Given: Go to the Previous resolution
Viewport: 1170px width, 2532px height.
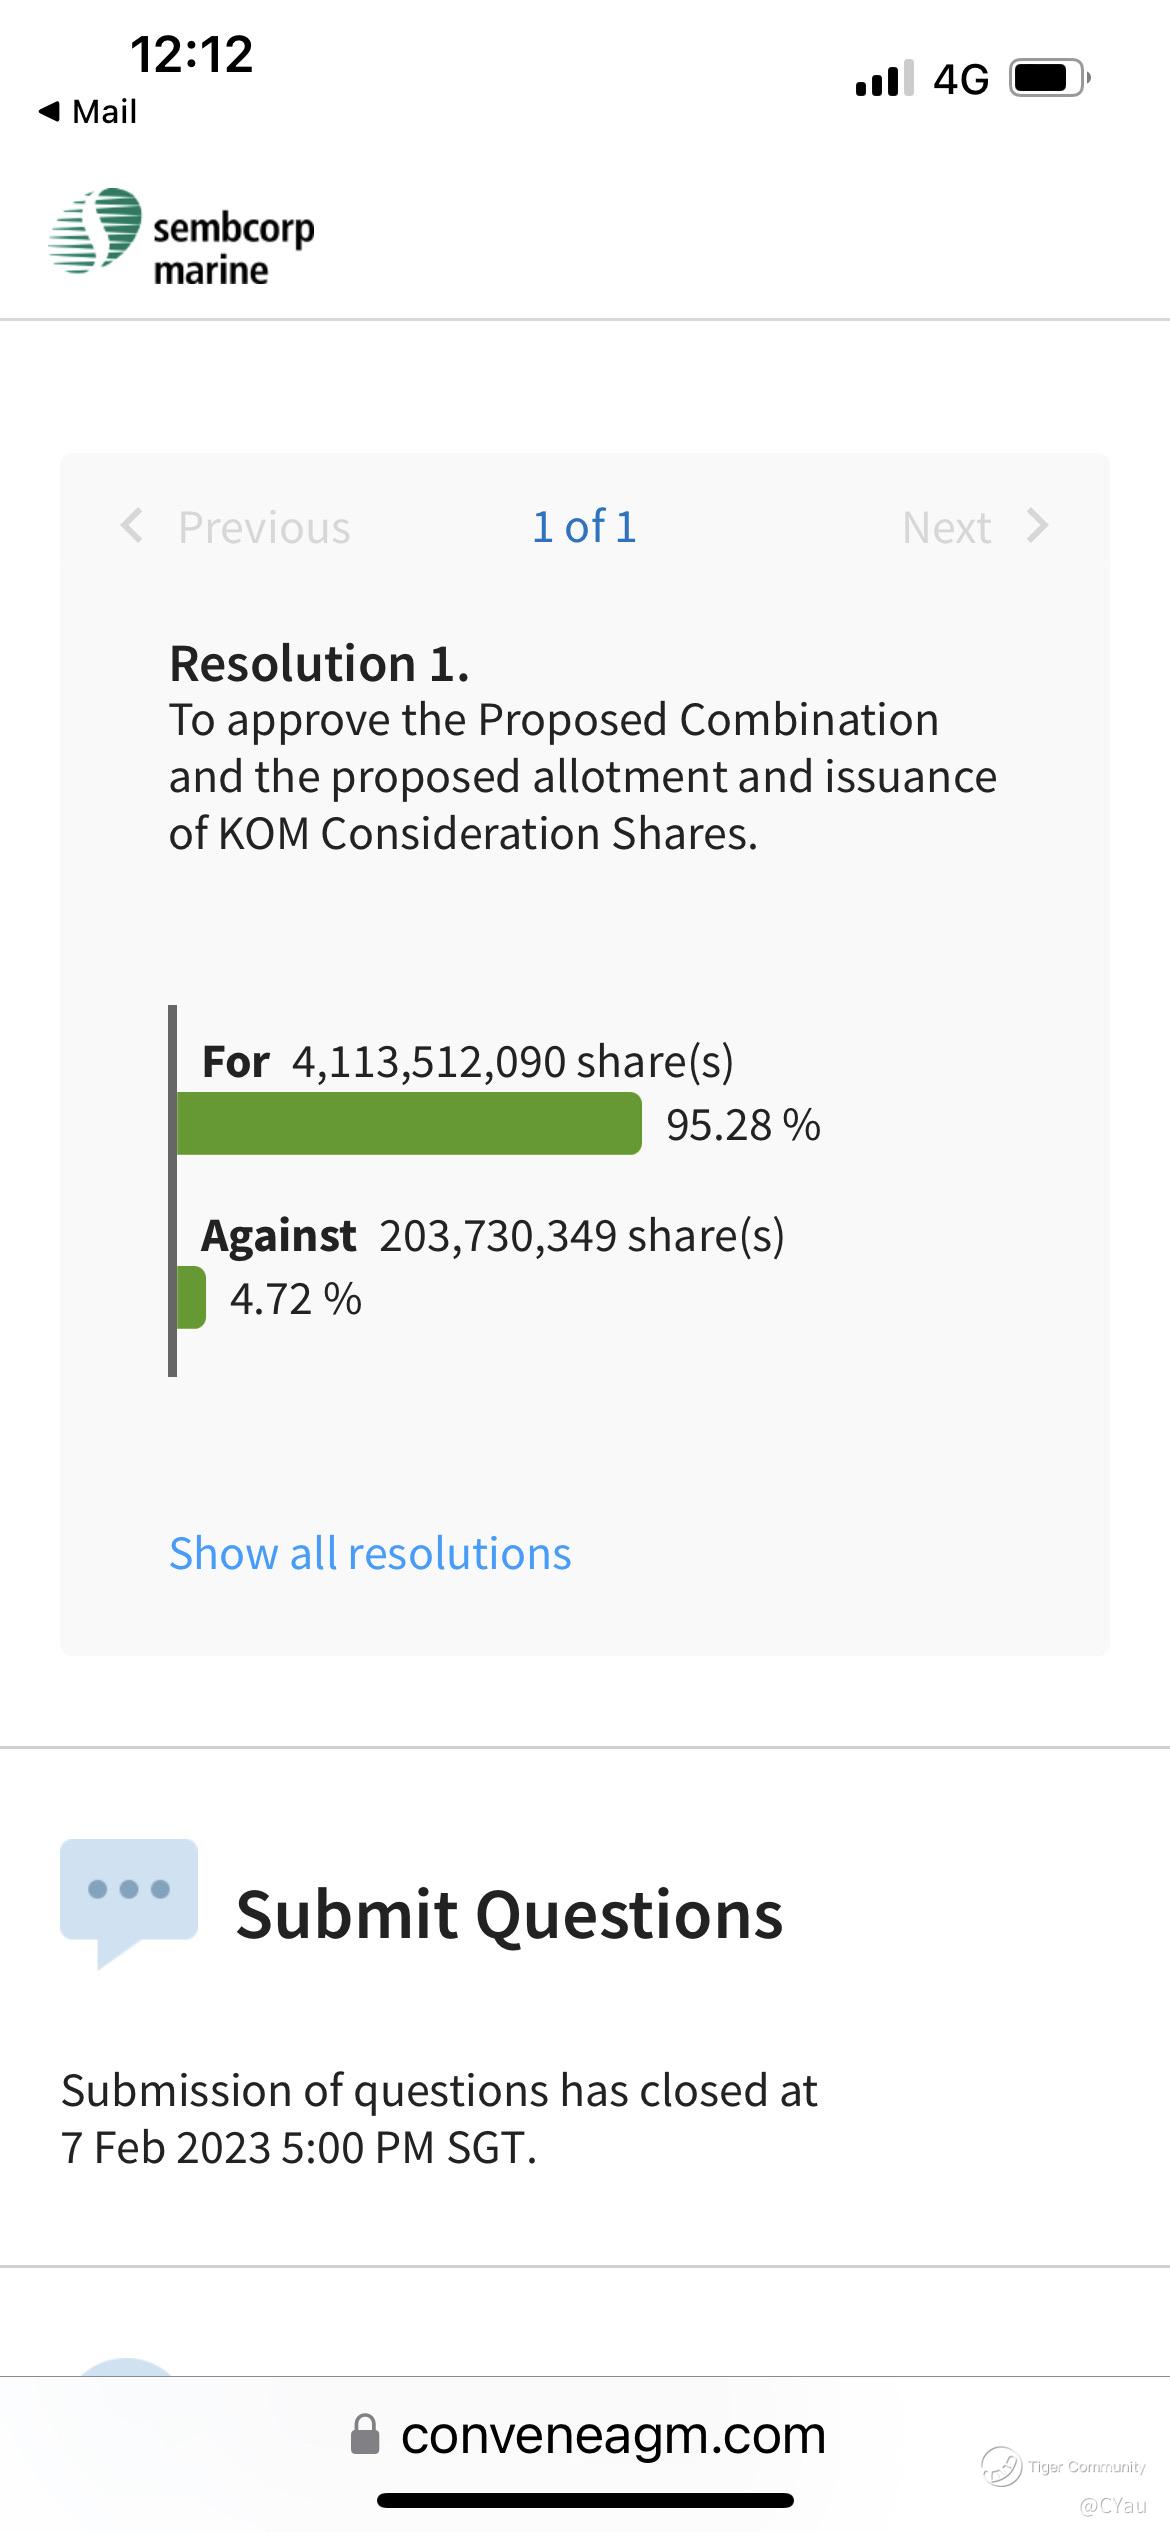Looking at the screenshot, I should (x=263, y=527).
